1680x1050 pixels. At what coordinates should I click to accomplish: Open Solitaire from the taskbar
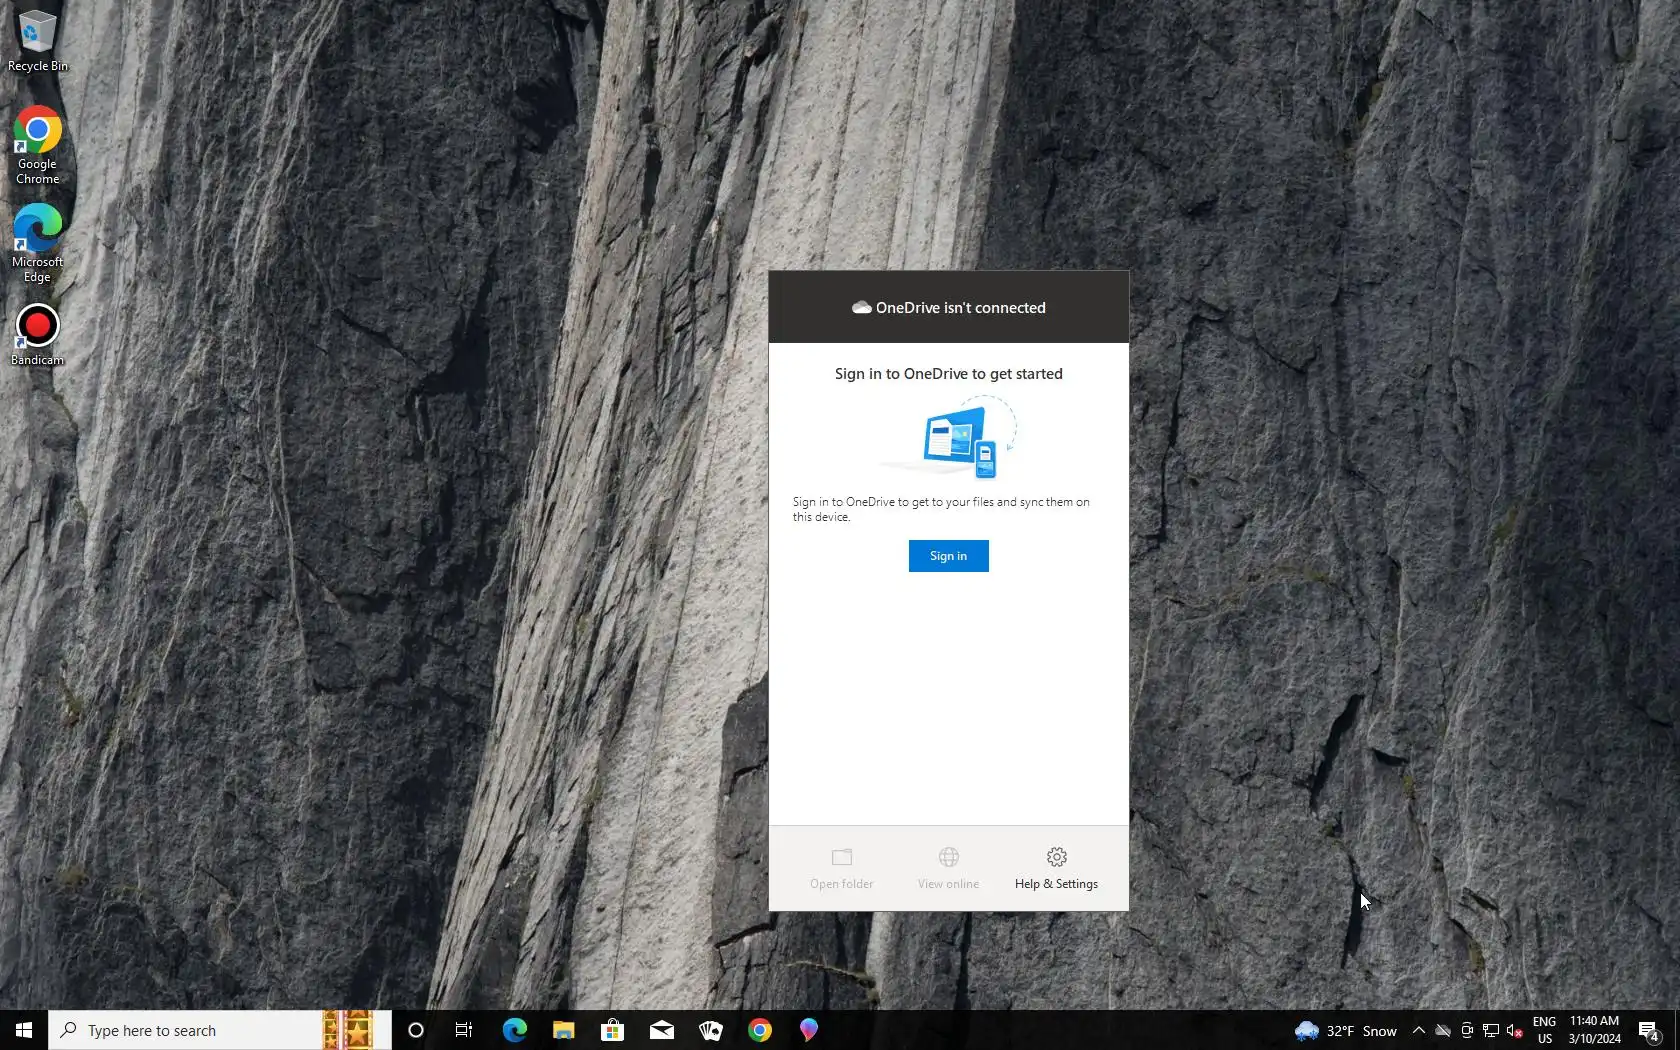coord(710,1030)
